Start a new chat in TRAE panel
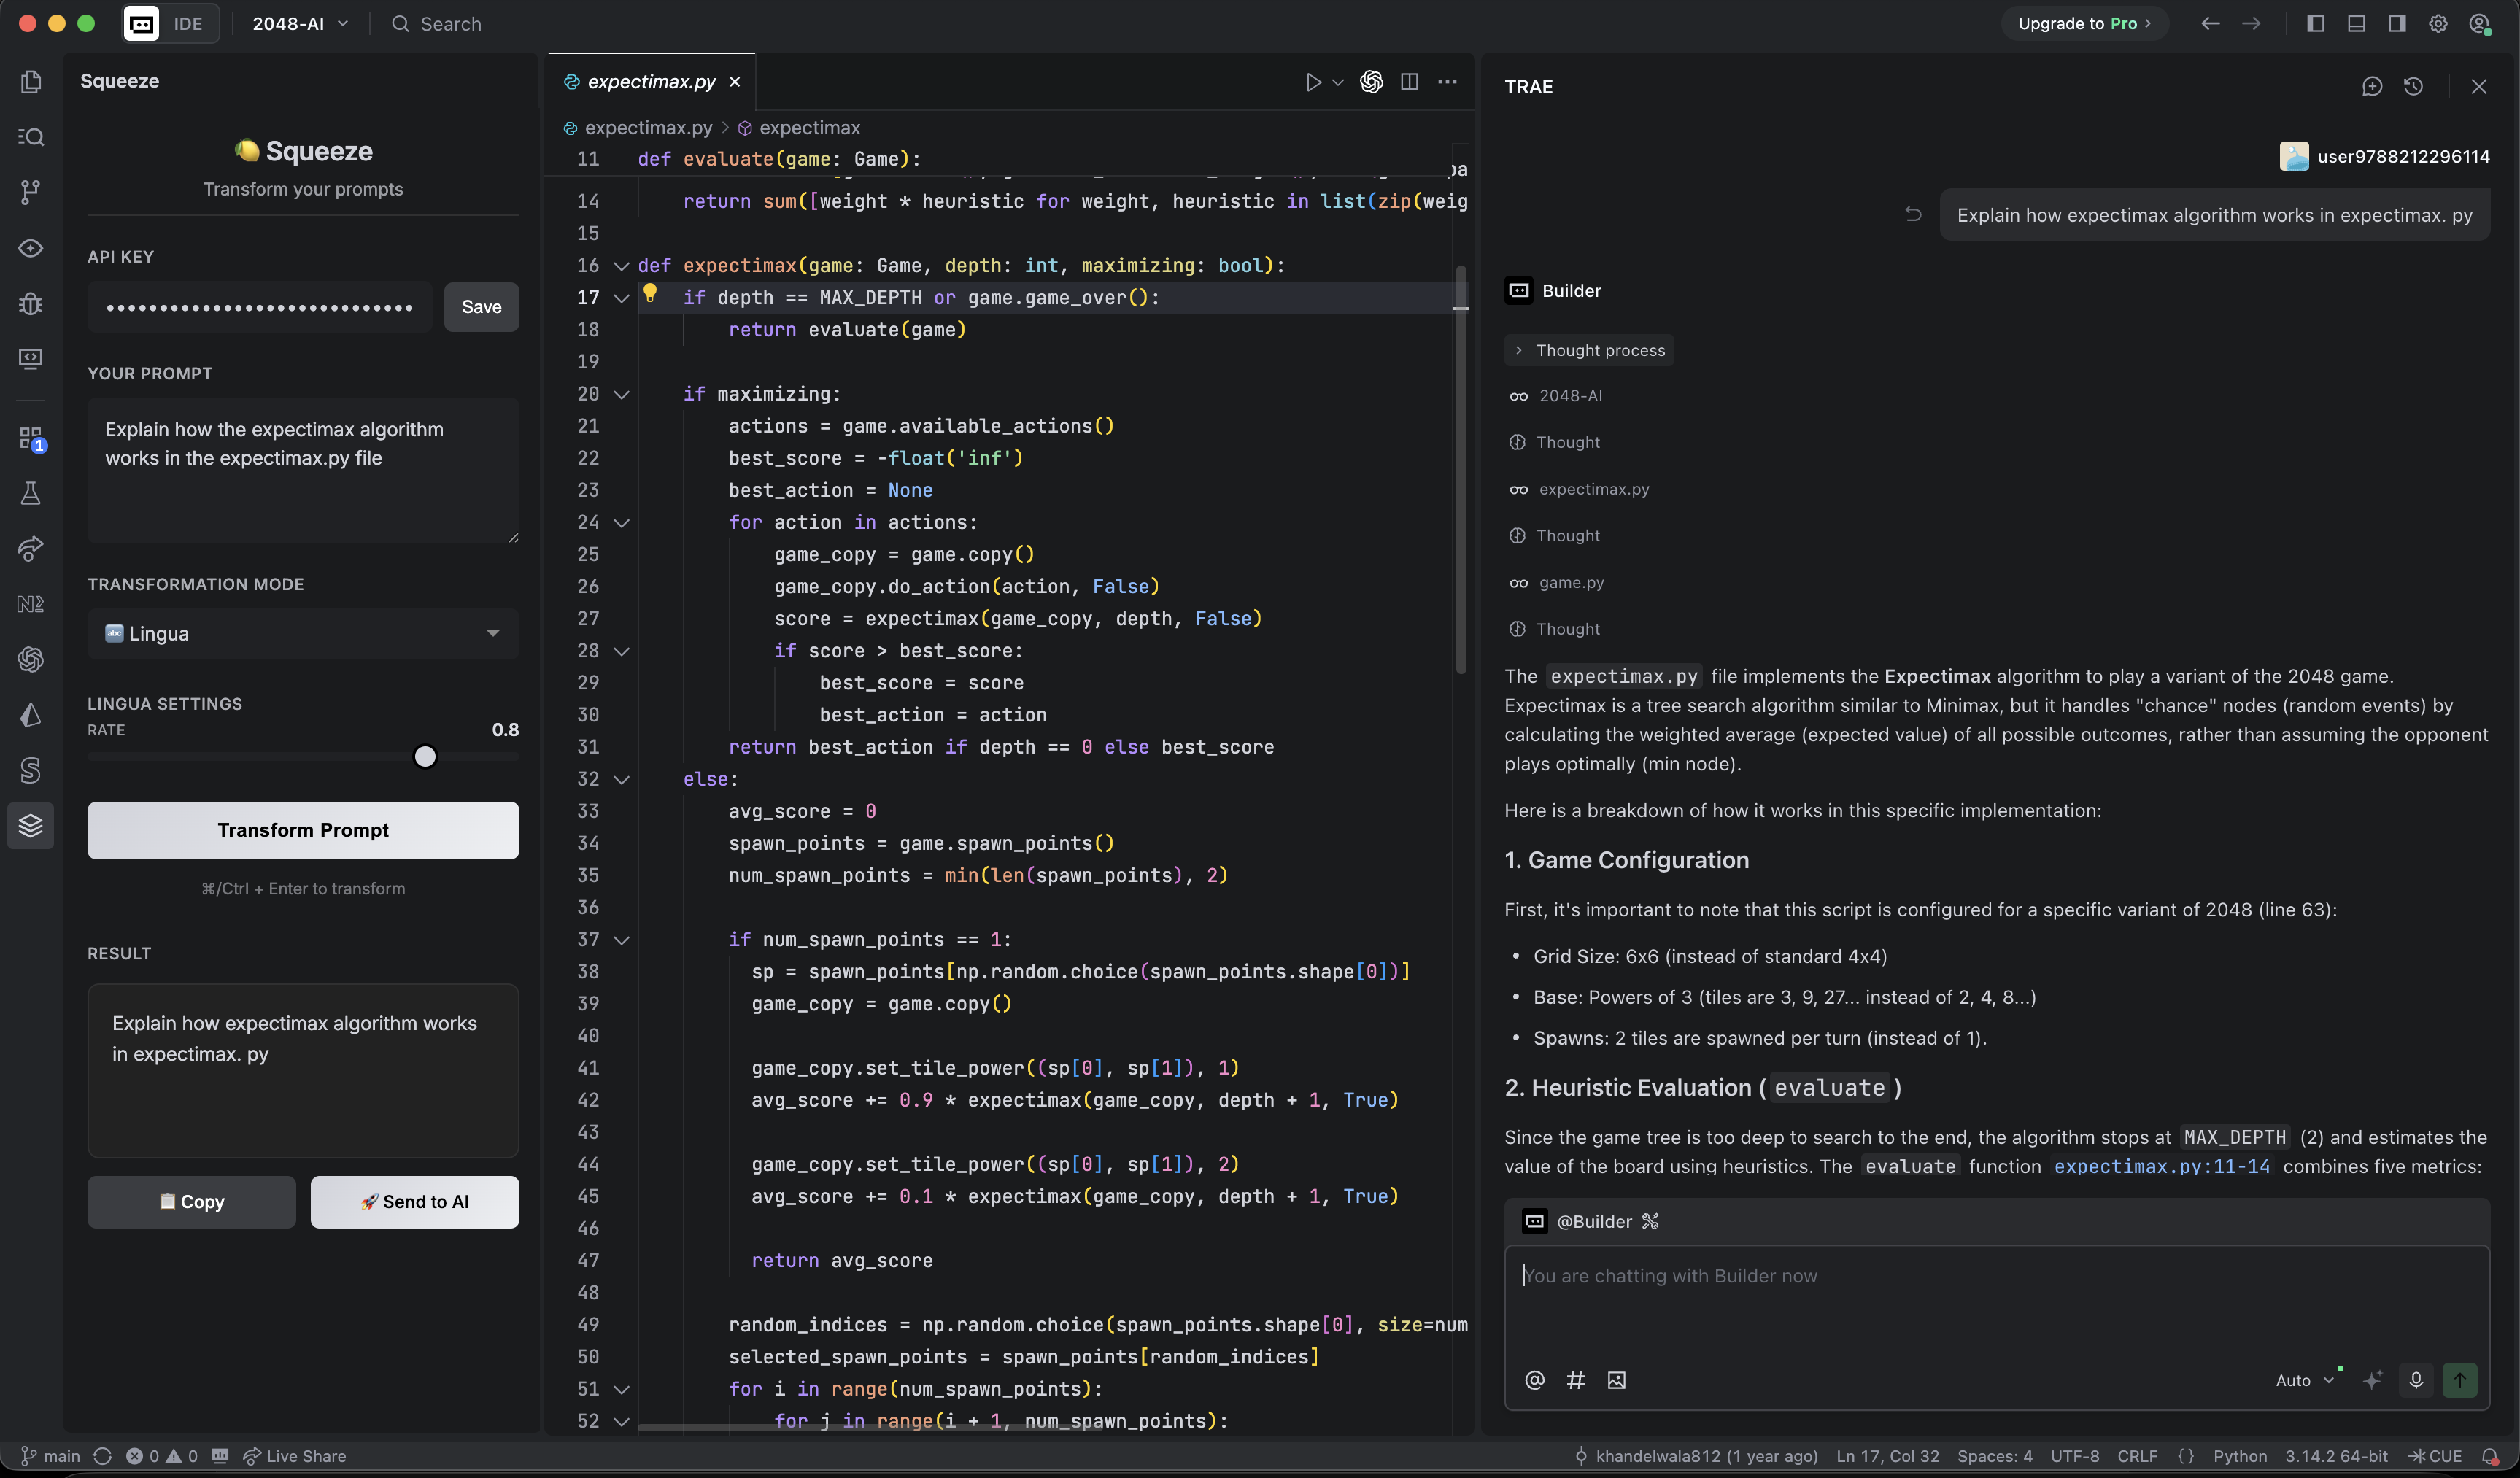 (x=2371, y=87)
